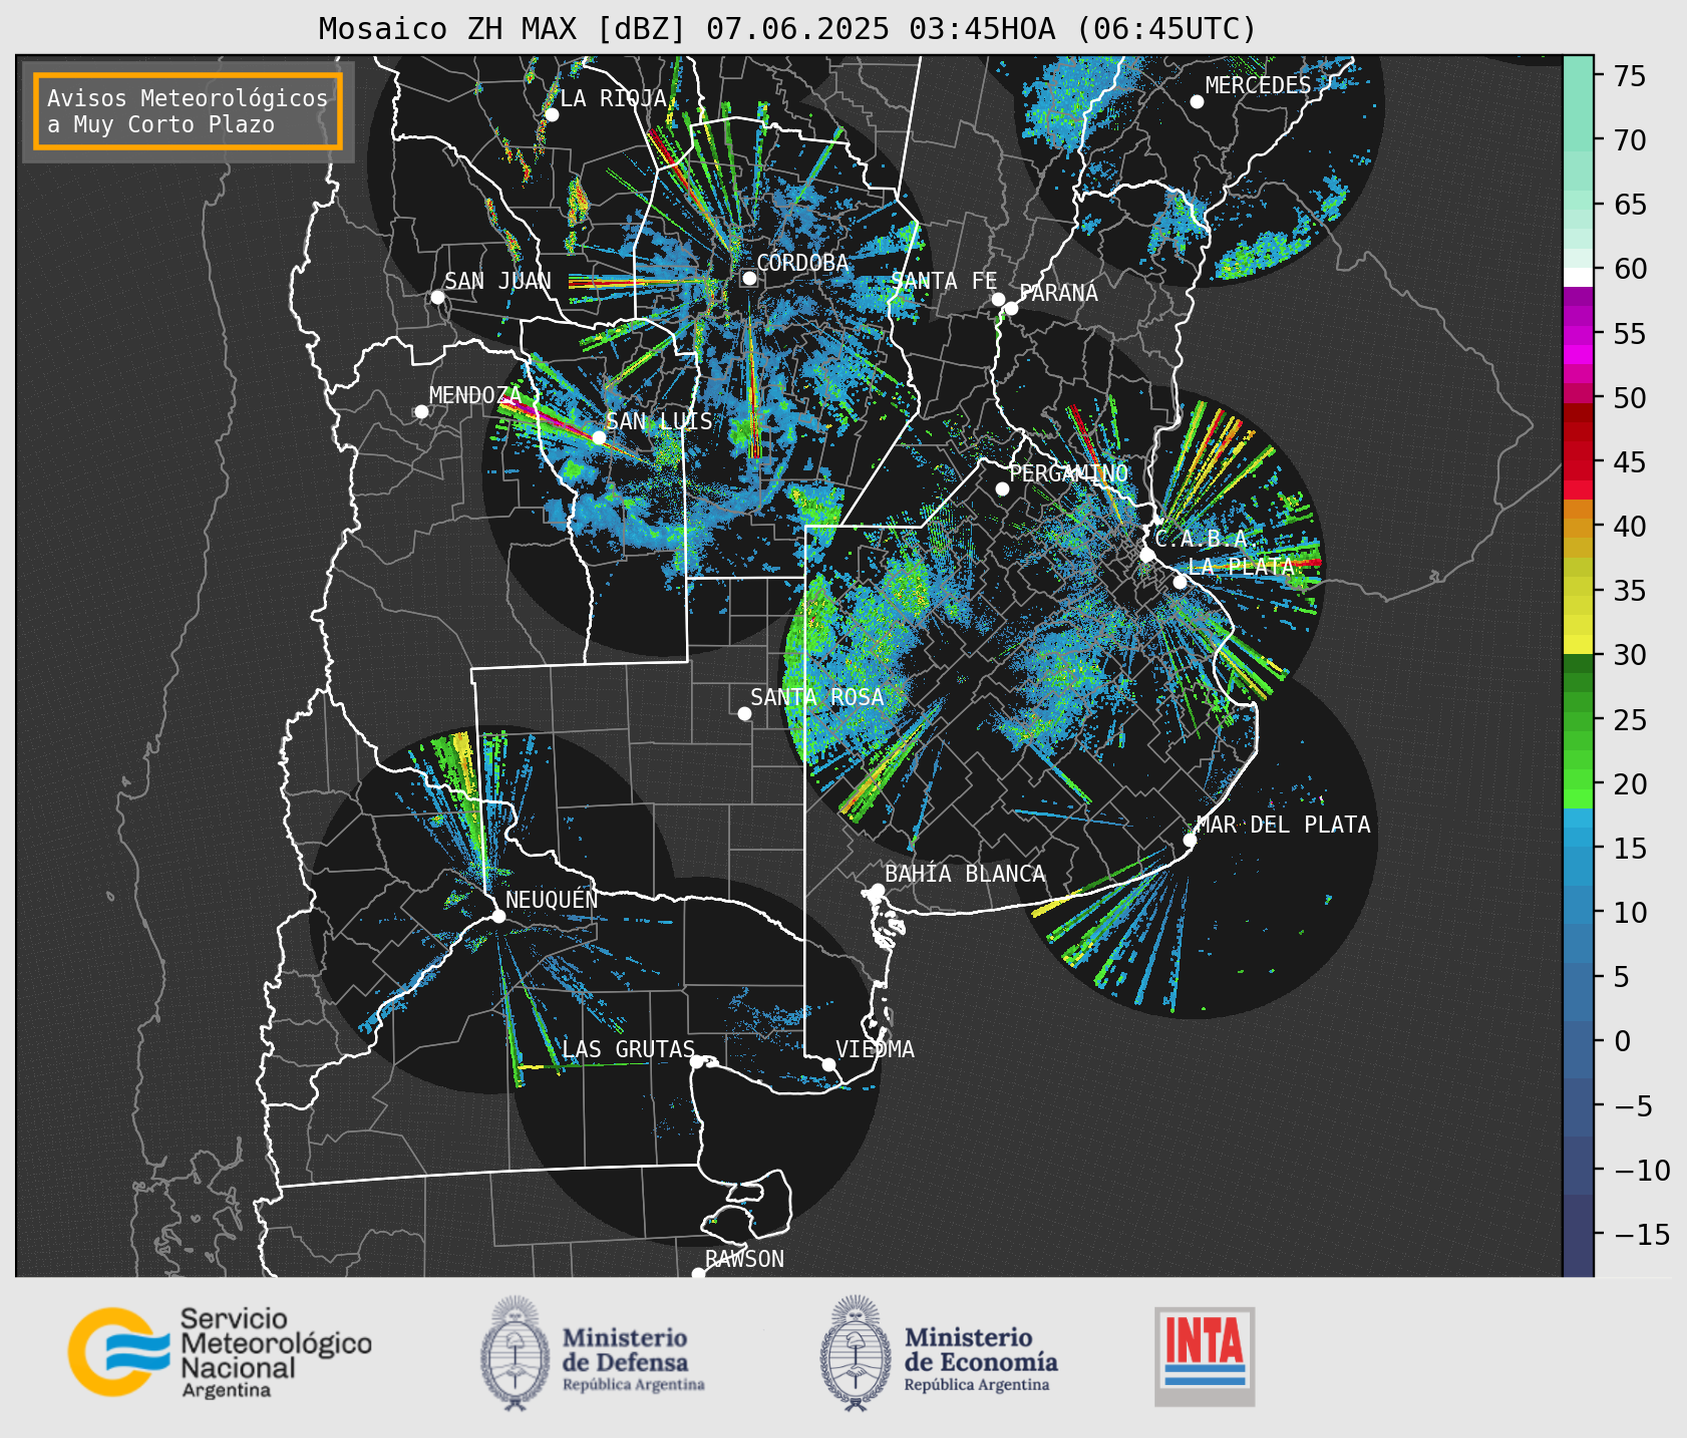
Task: Click the colorbar tick label '0'
Action: pos(1622,1041)
